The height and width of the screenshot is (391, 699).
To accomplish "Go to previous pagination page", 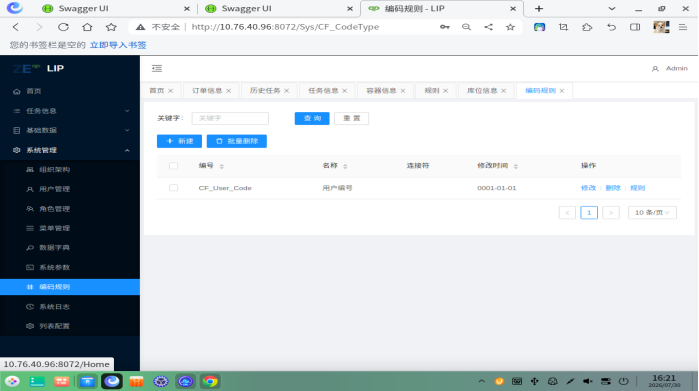I will click(567, 213).
